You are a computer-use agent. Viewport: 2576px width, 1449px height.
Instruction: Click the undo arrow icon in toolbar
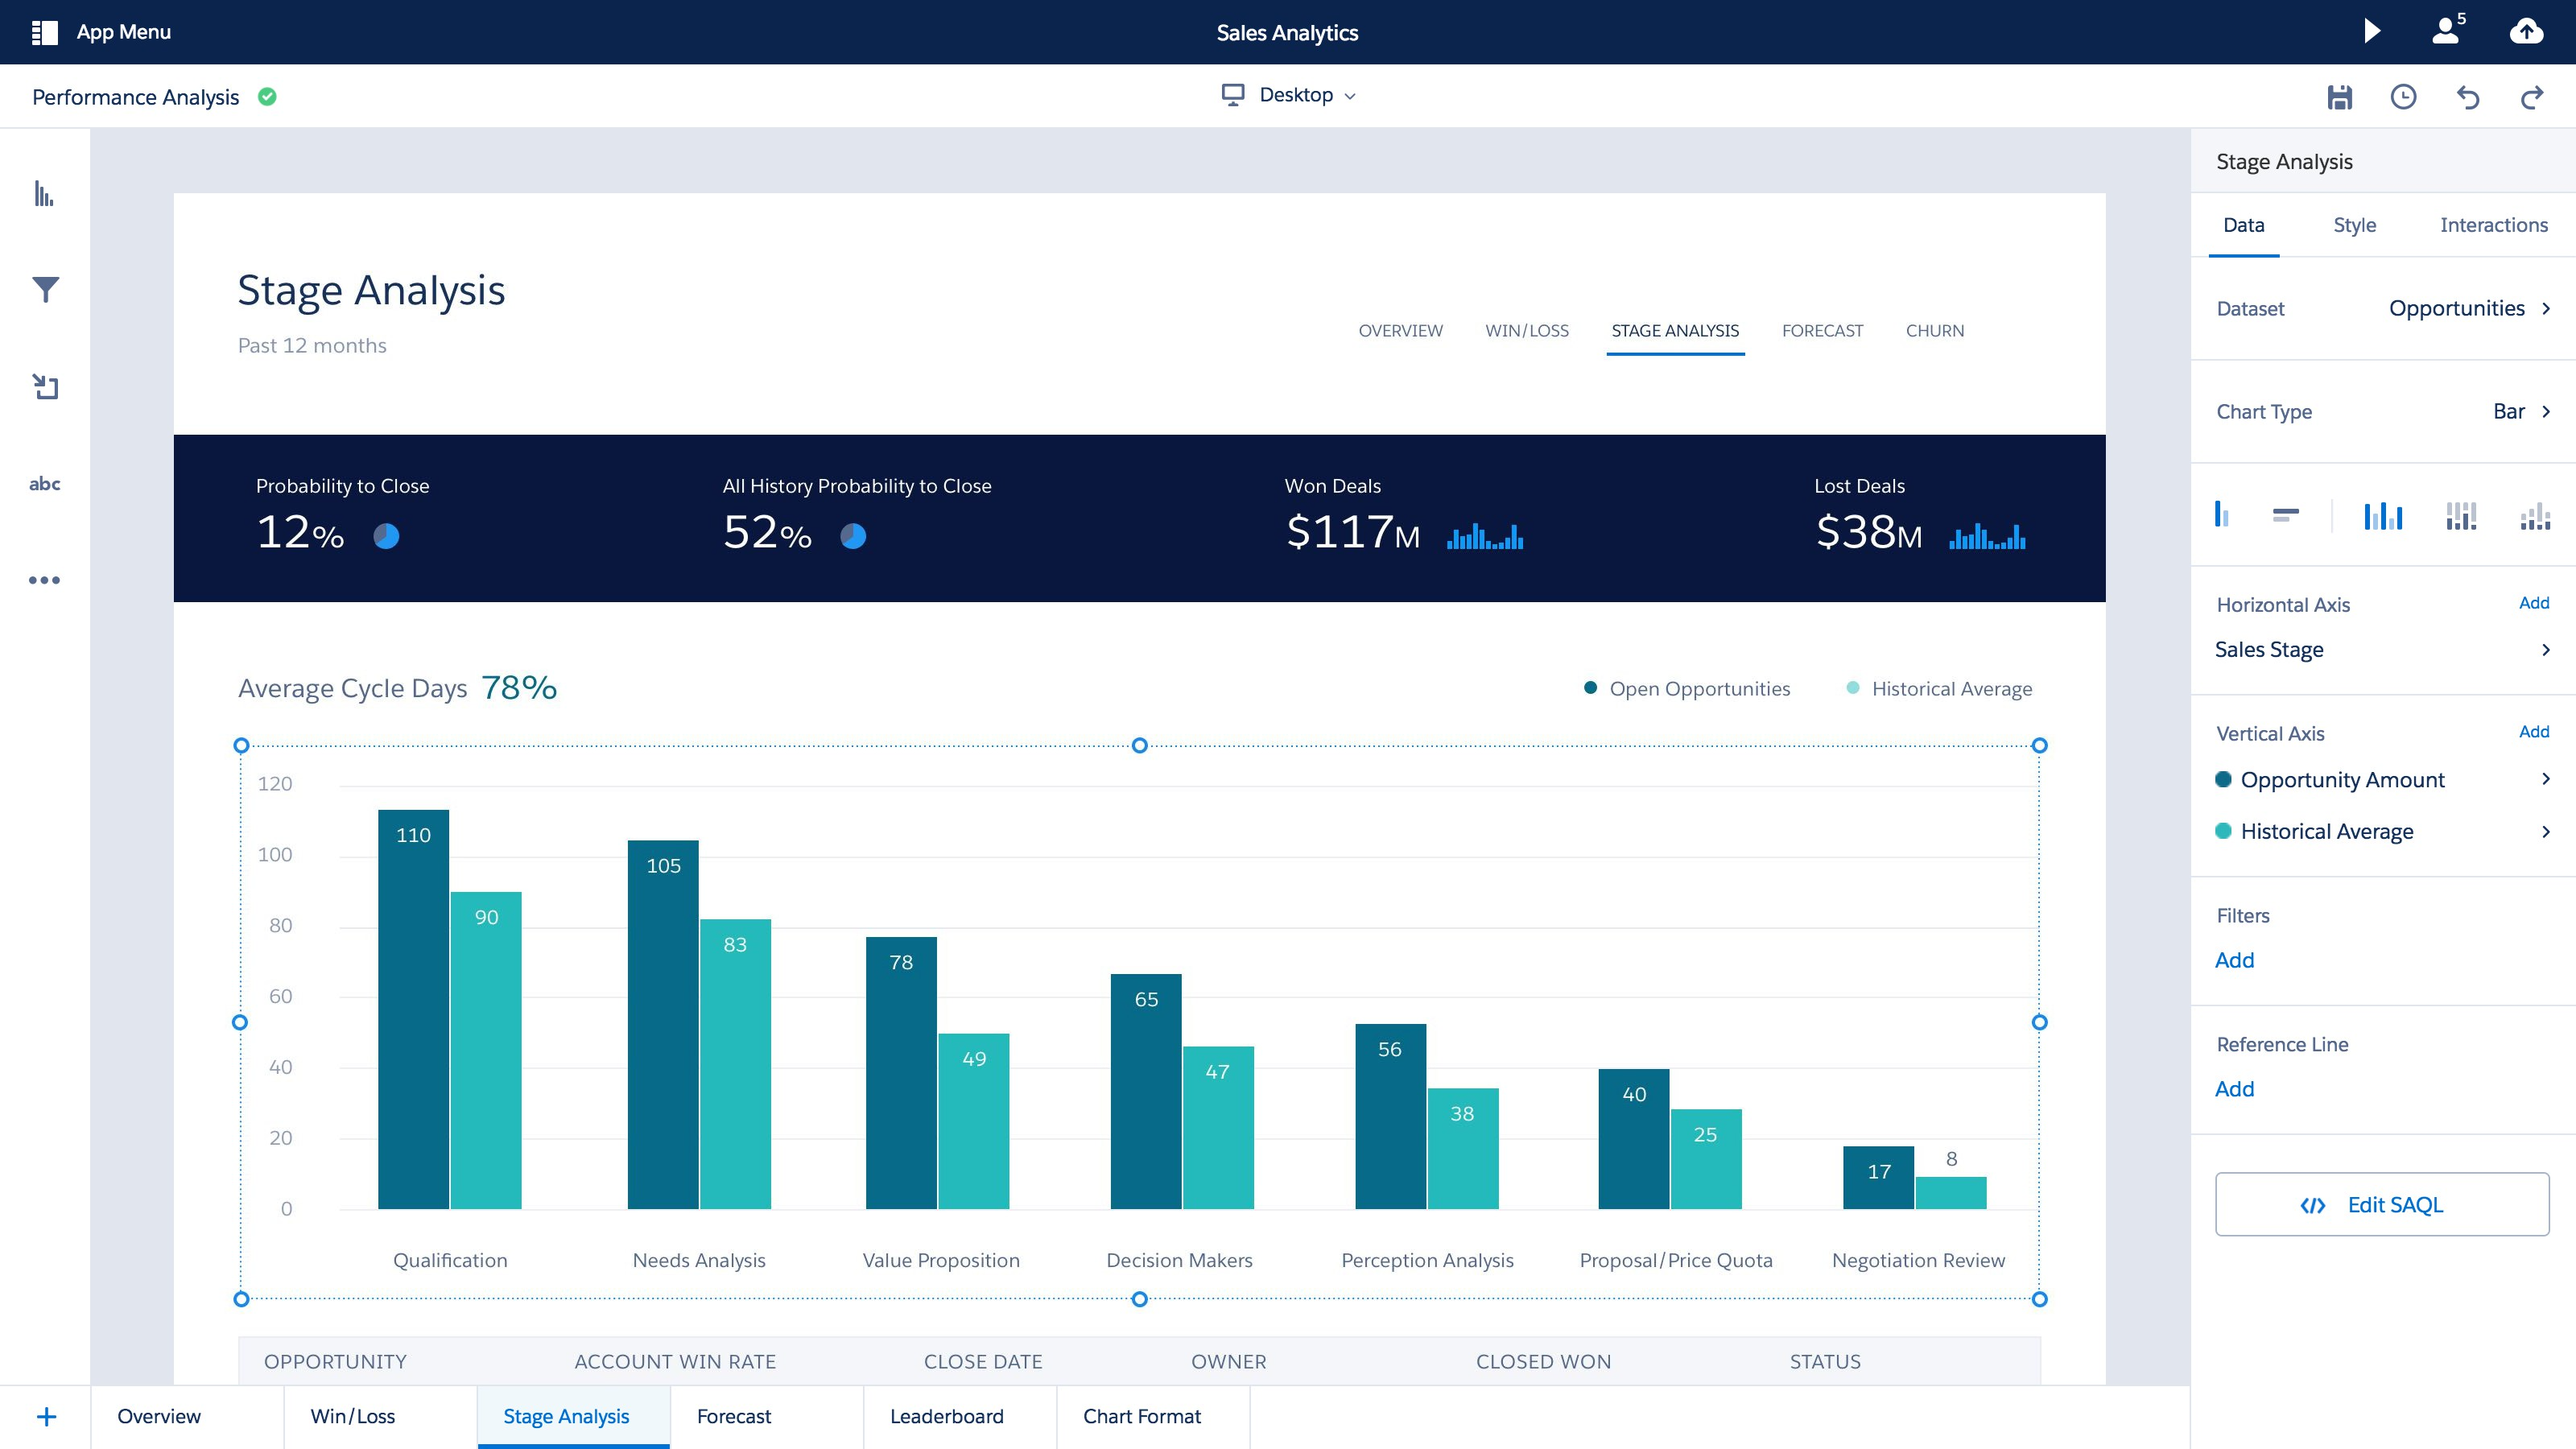(x=2468, y=96)
